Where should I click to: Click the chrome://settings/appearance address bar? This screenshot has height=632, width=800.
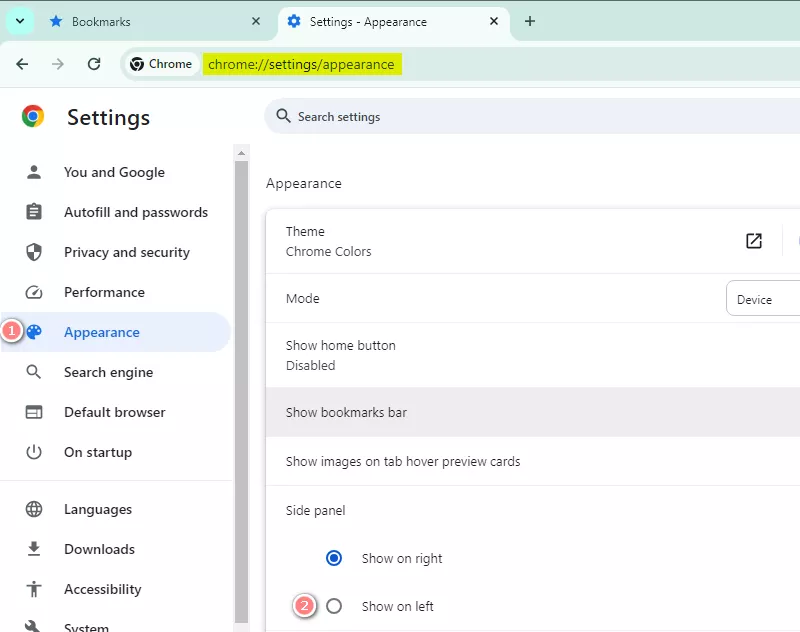pyautogui.click(x=302, y=64)
